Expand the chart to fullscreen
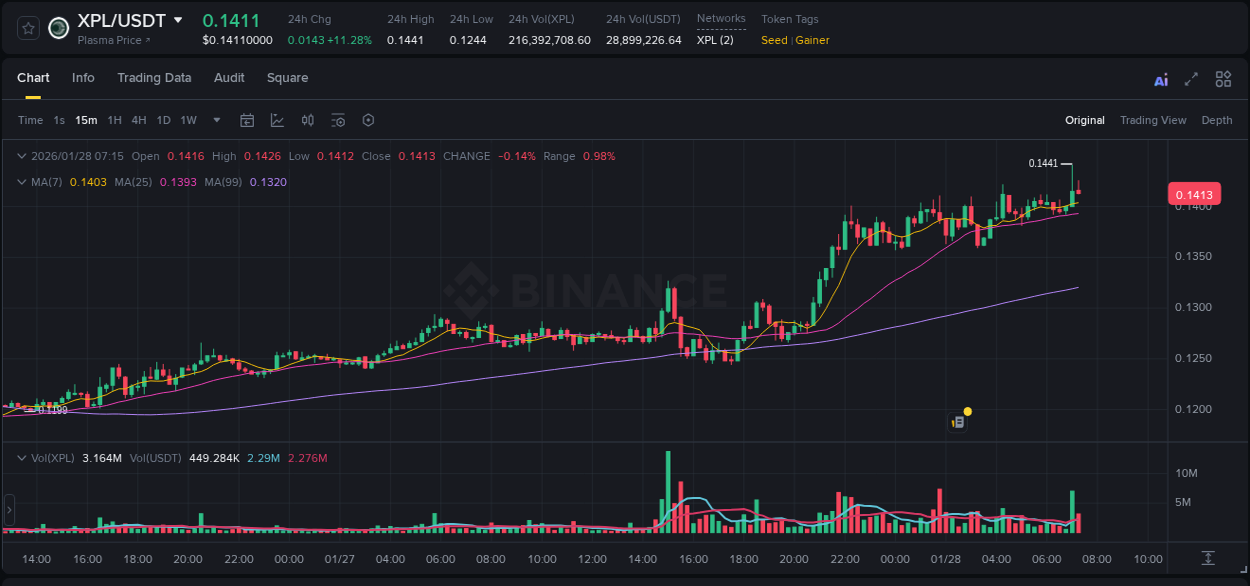 tap(1191, 78)
